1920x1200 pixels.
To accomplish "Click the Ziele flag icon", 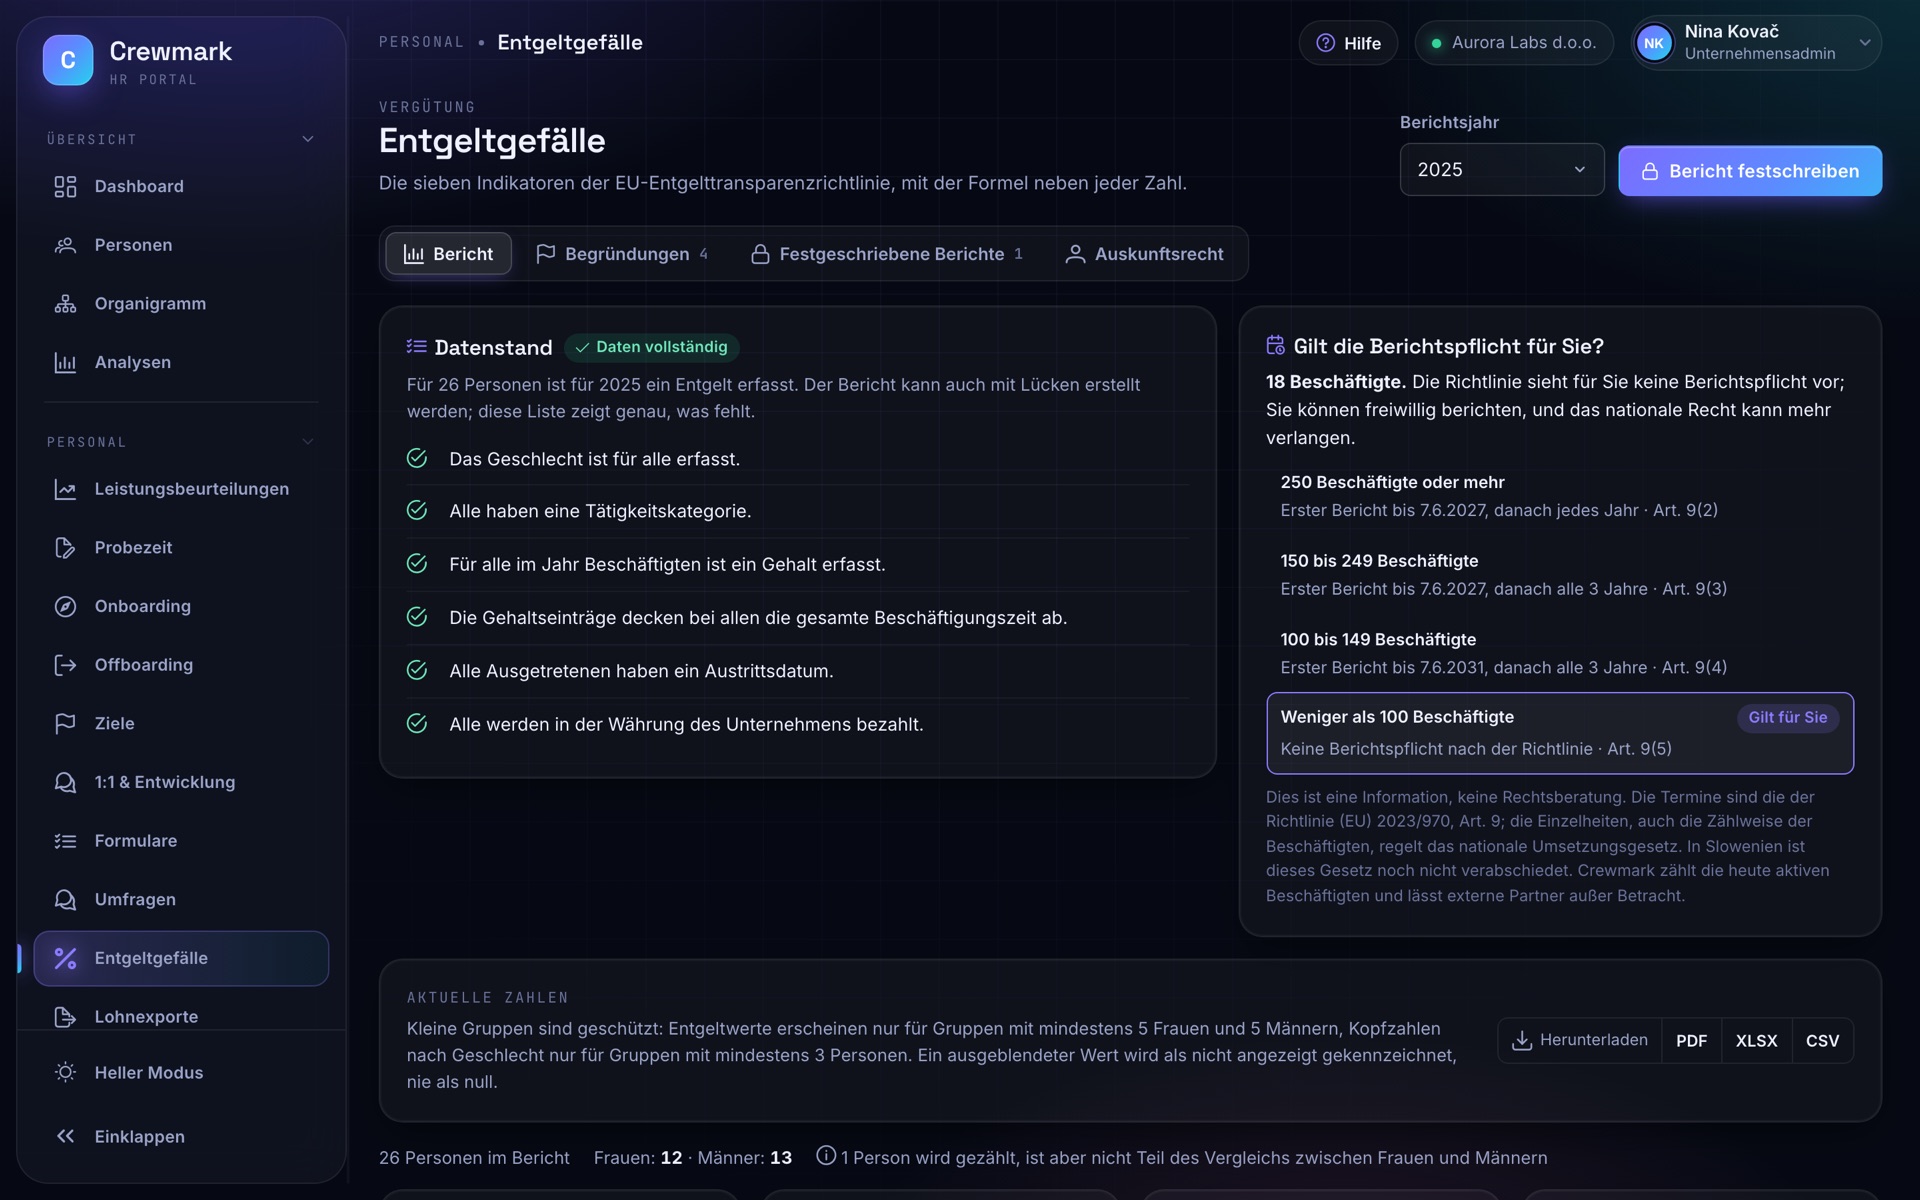I will pos(65,723).
